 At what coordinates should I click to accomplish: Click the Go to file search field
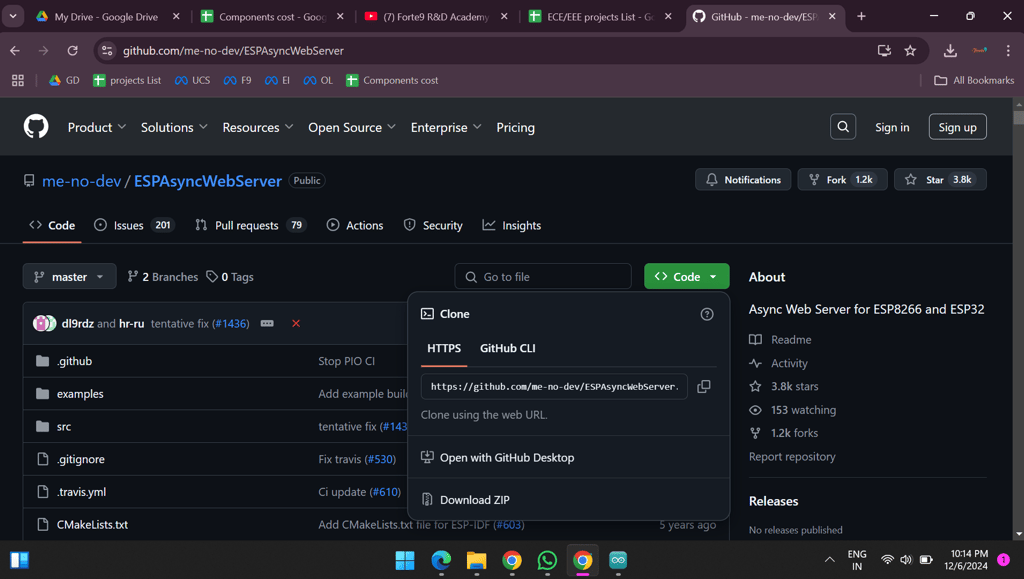pos(543,277)
